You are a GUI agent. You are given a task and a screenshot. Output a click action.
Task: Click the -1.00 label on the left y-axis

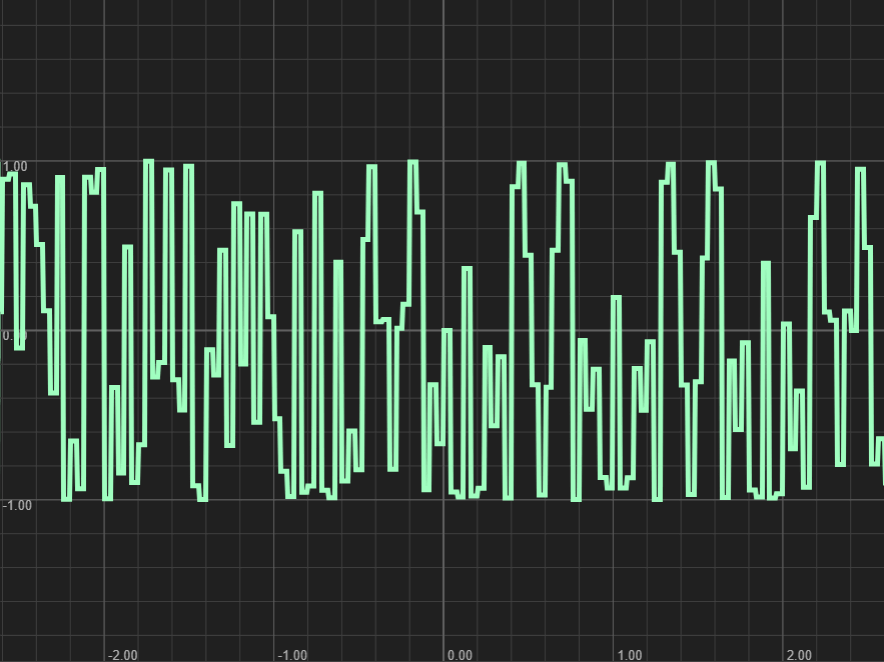point(17,505)
